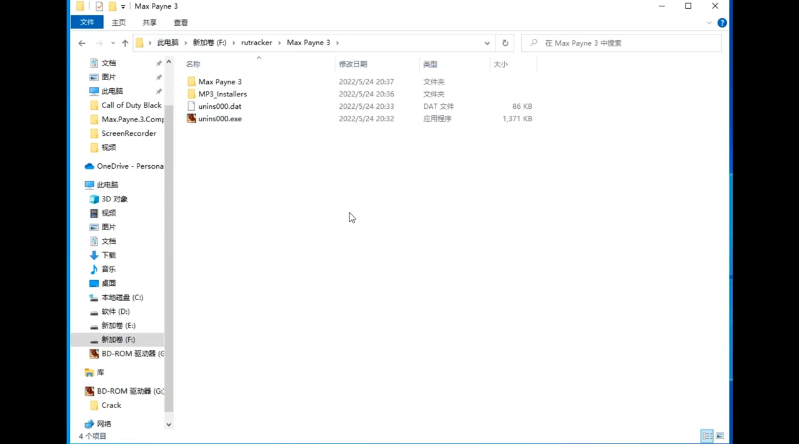Open 视频 under 此电脑
The width and height of the screenshot is (799, 444).
109,213
